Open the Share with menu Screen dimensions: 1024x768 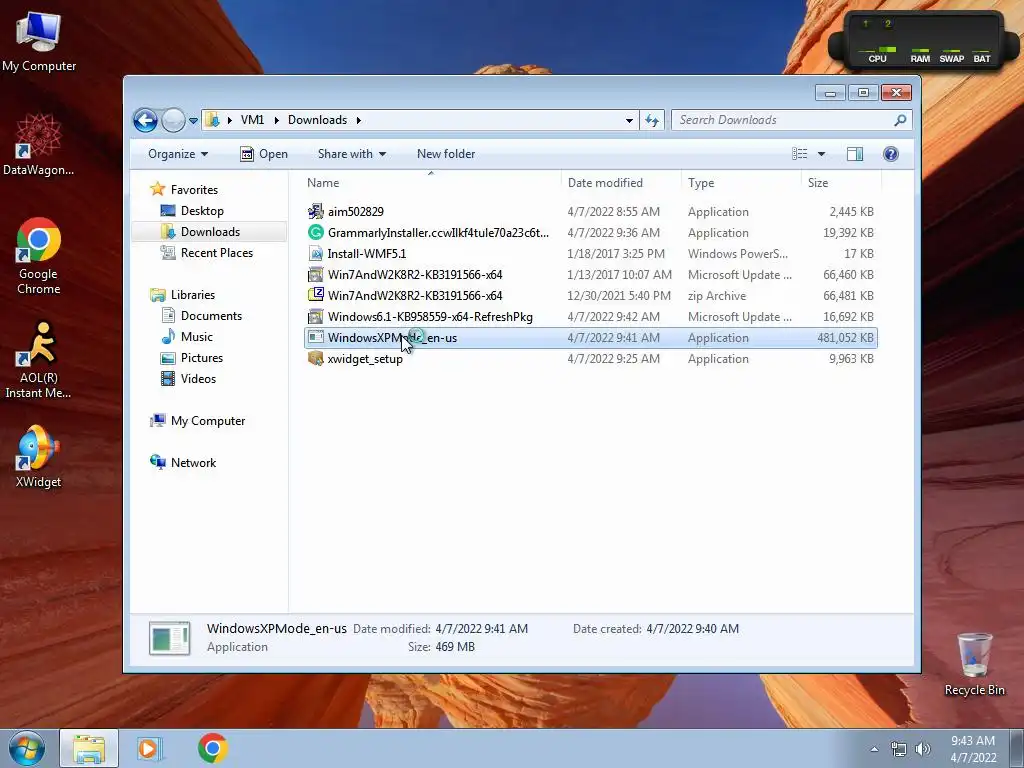(x=351, y=154)
